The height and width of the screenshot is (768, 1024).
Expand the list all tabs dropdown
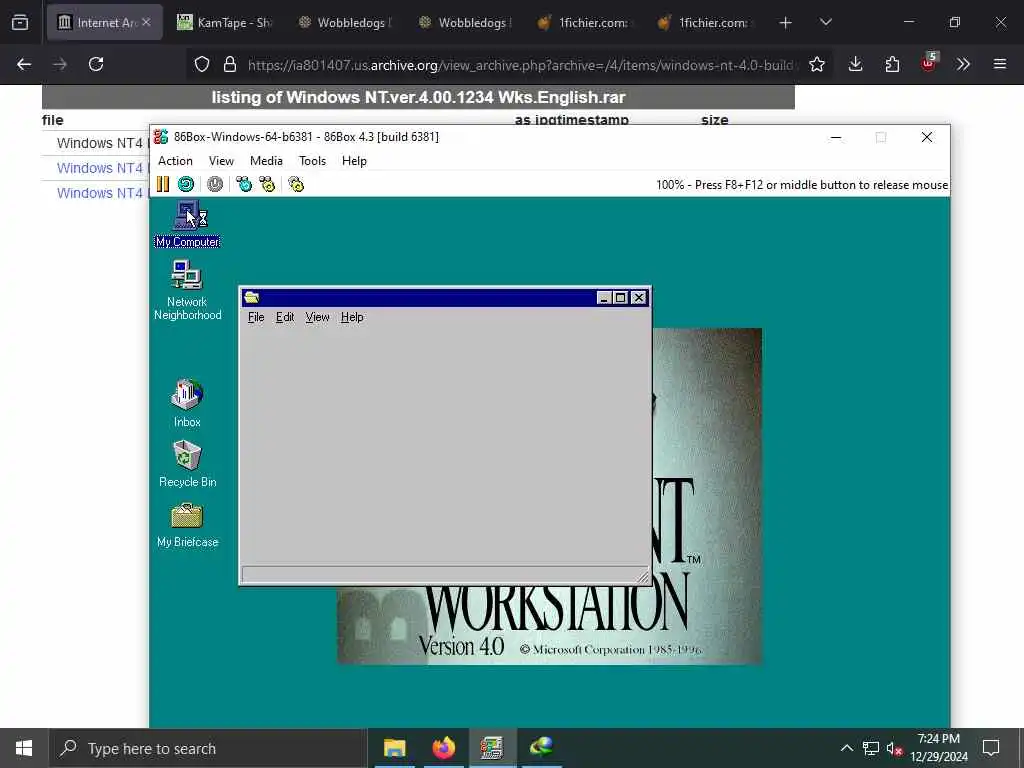[x=825, y=23]
